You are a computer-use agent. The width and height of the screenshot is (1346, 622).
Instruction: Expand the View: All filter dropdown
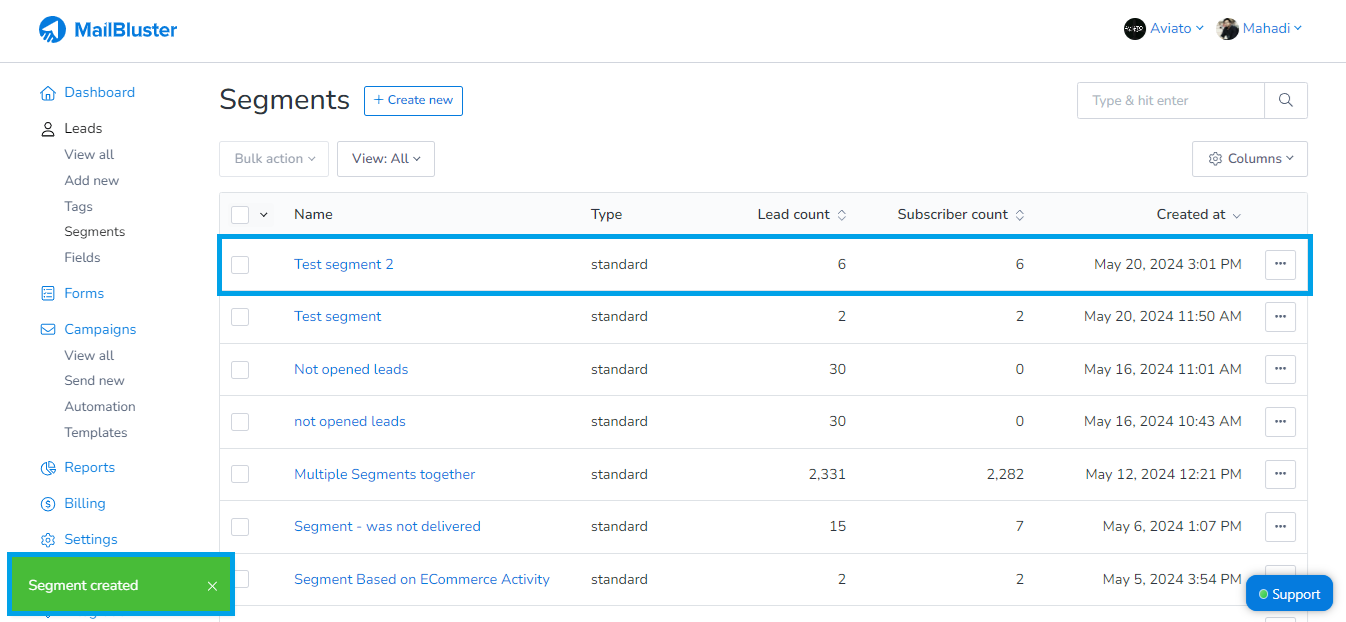coord(385,158)
